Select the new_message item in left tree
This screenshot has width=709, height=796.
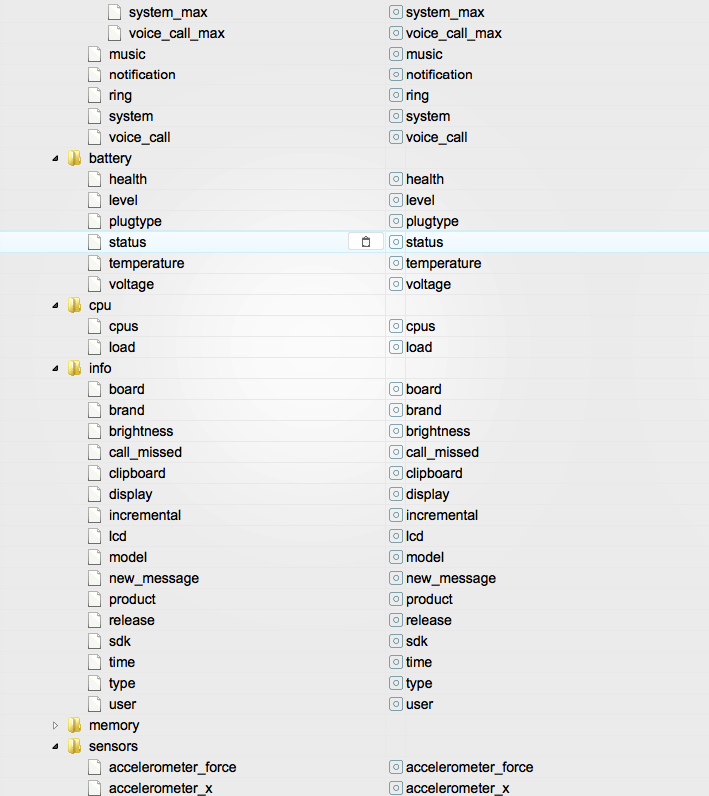click(x=154, y=579)
